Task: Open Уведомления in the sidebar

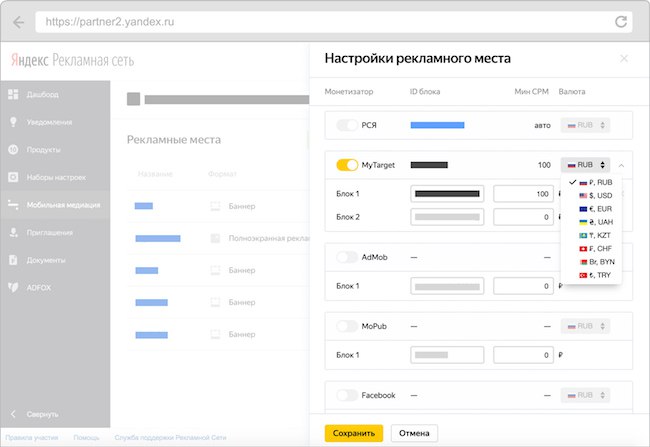Action: coord(55,122)
